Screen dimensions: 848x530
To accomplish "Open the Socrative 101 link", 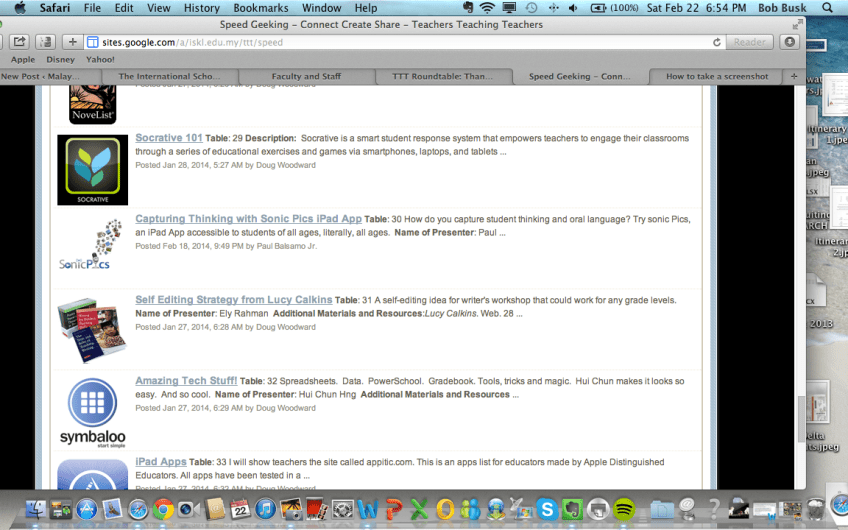I will pos(168,138).
